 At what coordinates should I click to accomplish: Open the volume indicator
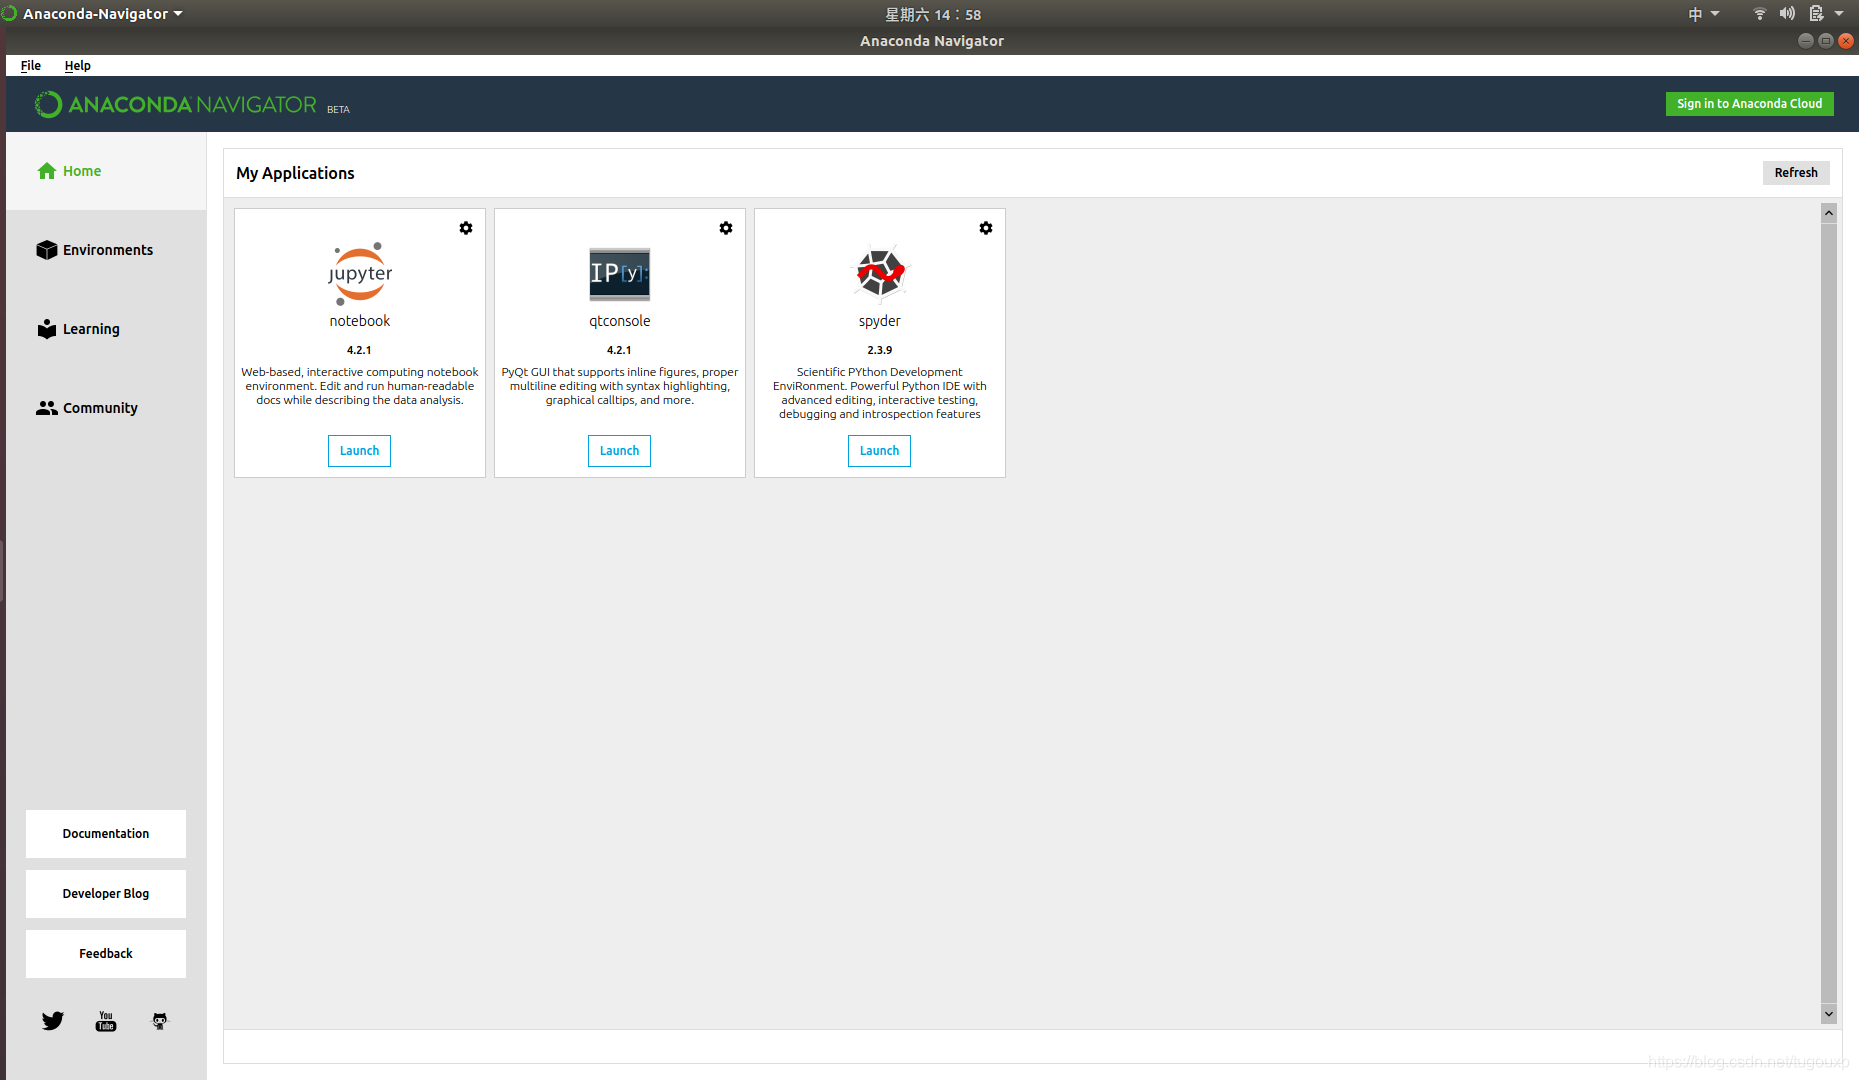[1787, 14]
